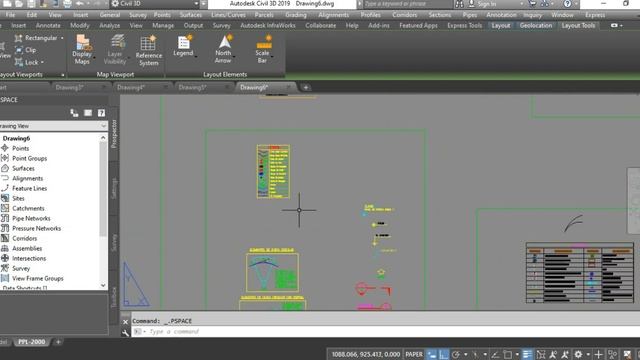
Task: Open the workspace switching gear in status bar
Action: [x=578, y=355]
